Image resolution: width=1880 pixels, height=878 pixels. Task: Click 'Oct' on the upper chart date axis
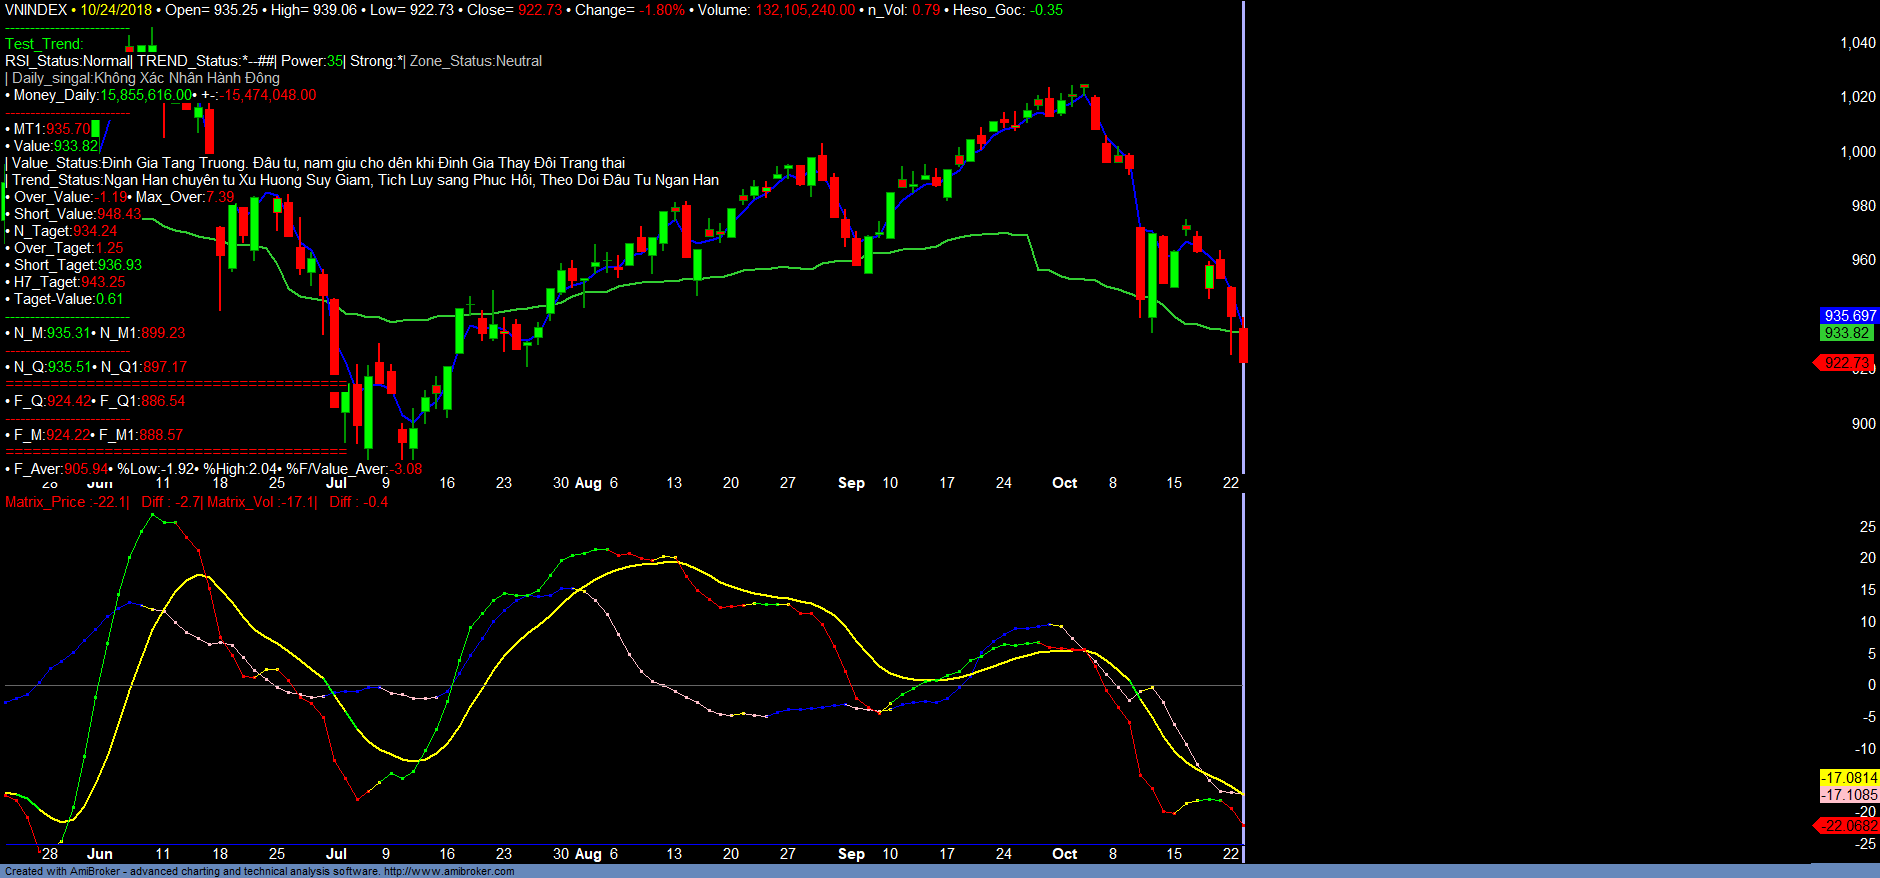[x=1064, y=483]
